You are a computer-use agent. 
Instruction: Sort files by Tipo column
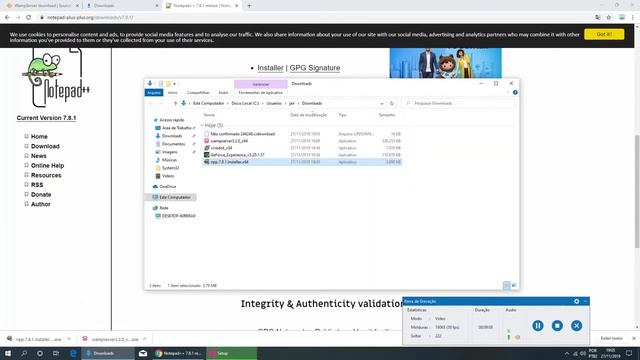click(342, 115)
